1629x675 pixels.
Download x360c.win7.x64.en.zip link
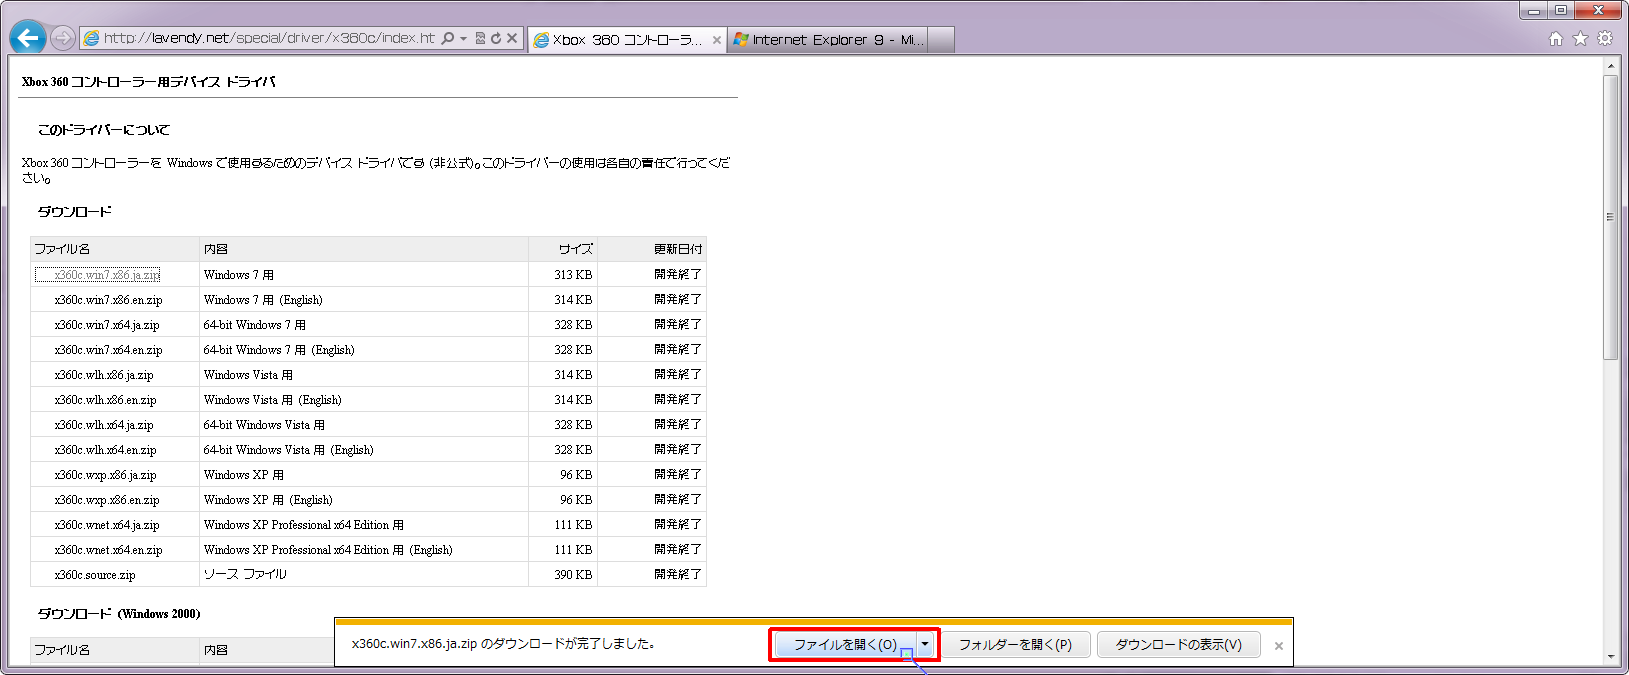pyautogui.click(x=108, y=350)
